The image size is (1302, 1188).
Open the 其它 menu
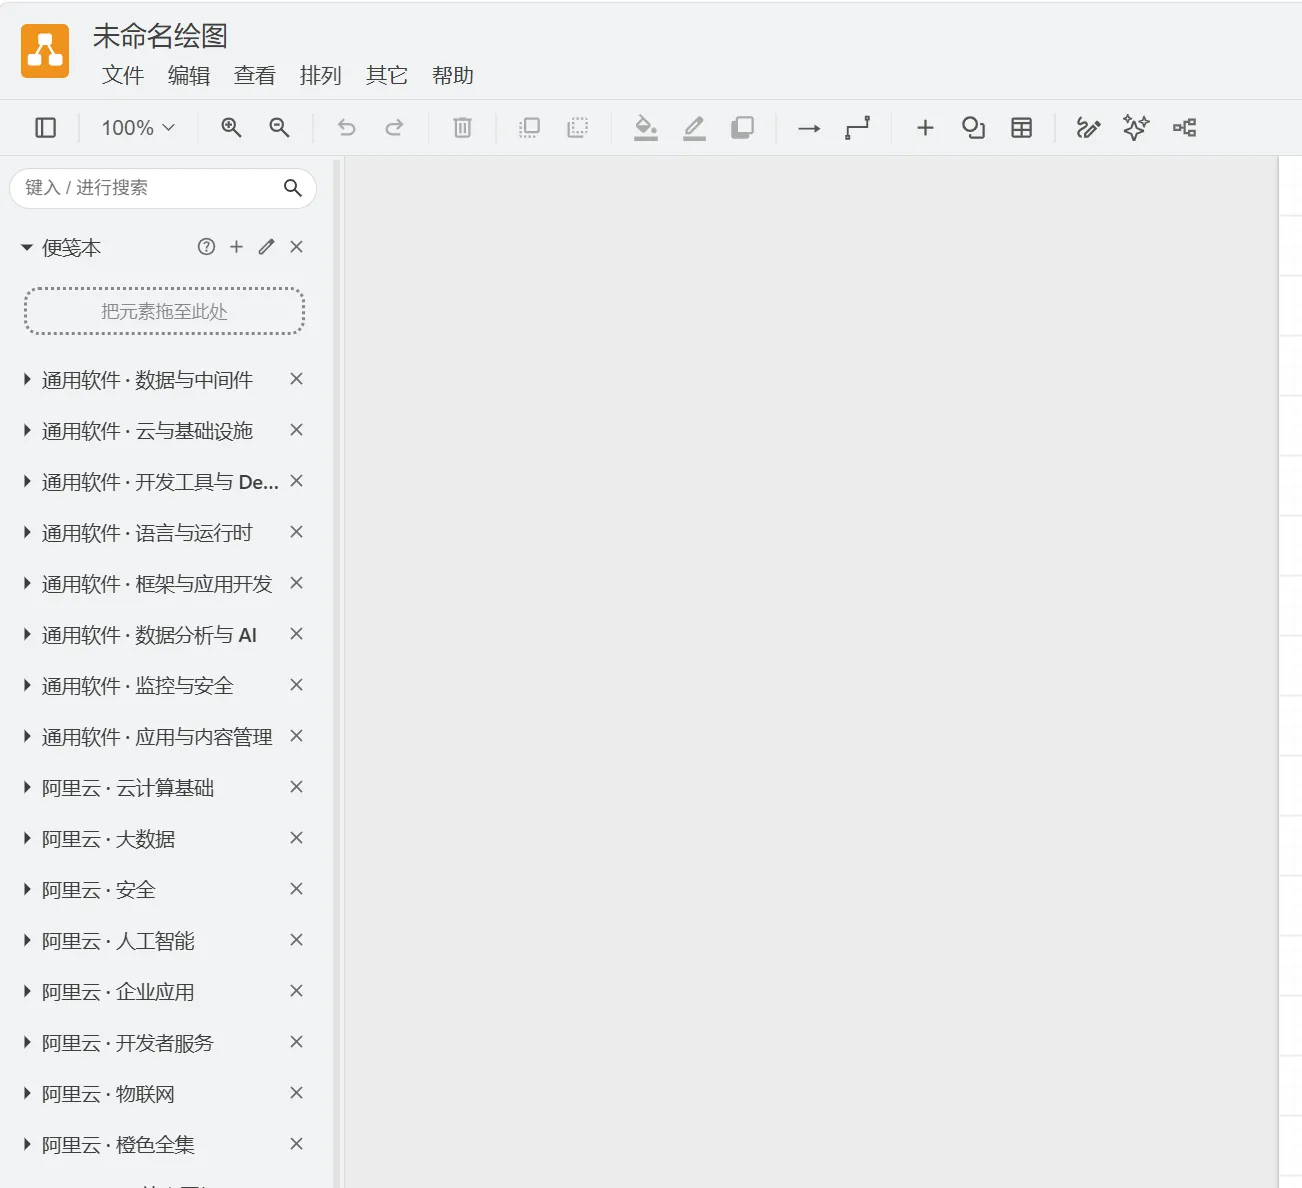point(387,75)
